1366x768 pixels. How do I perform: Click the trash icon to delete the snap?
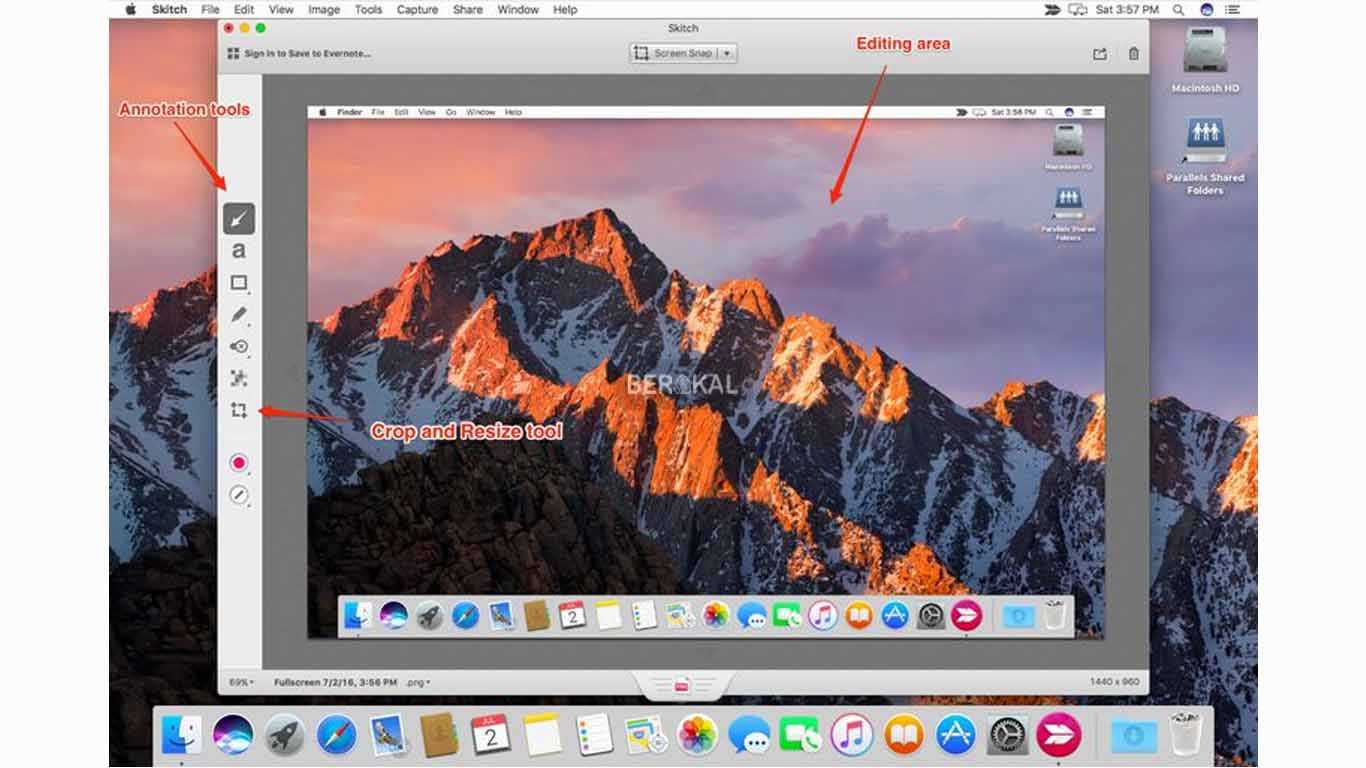pos(1133,54)
